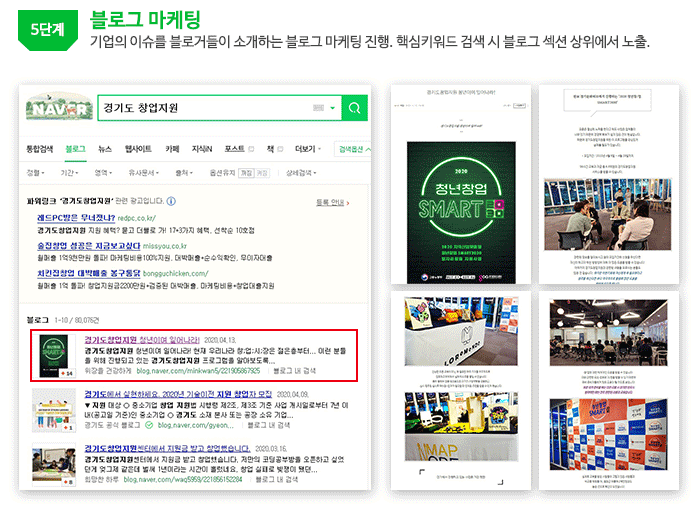Open blog post 경기도창업지원 청년이여 일어나라!
This screenshot has height=526, width=700.
[142, 340]
